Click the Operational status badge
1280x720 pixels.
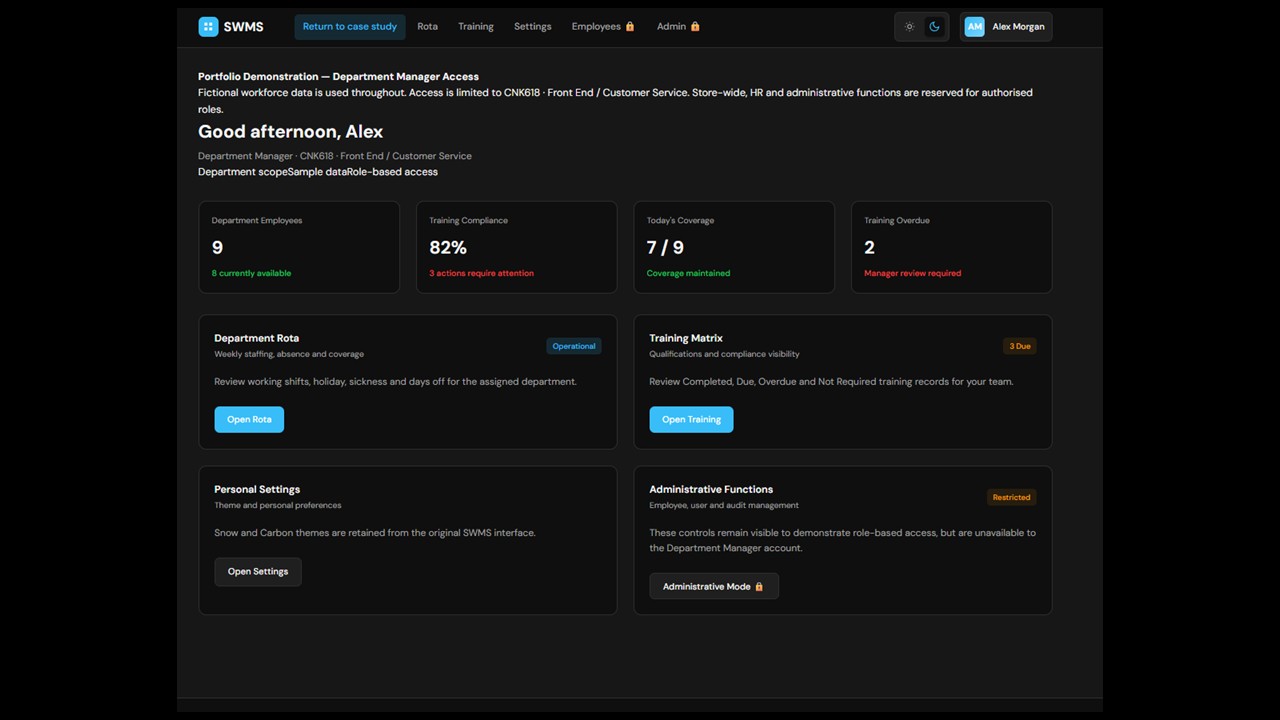pos(574,346)
